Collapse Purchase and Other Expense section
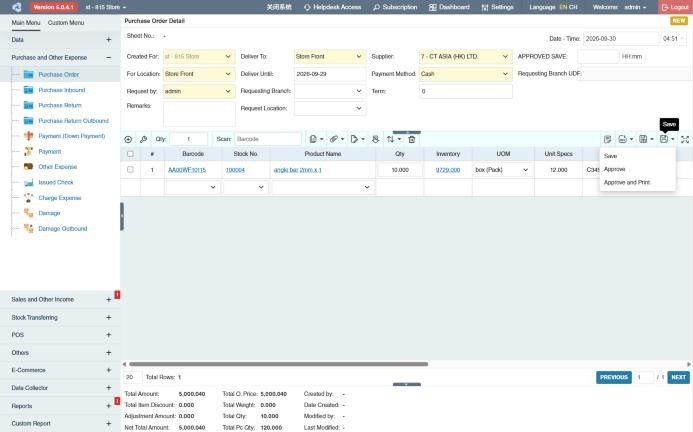 [109, 57]
